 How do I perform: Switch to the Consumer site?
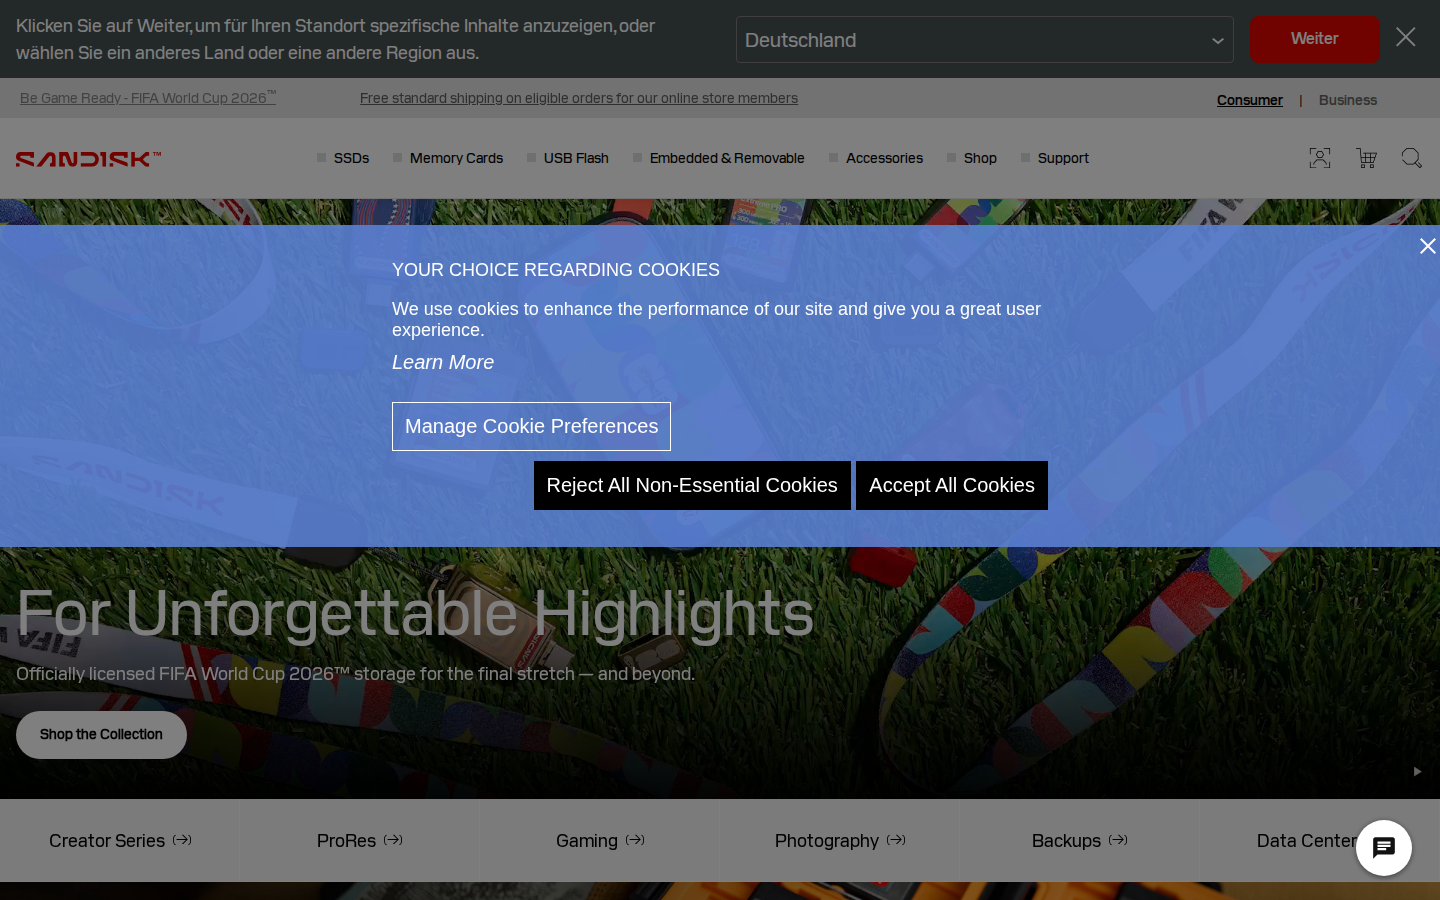tap(1250, 100)
